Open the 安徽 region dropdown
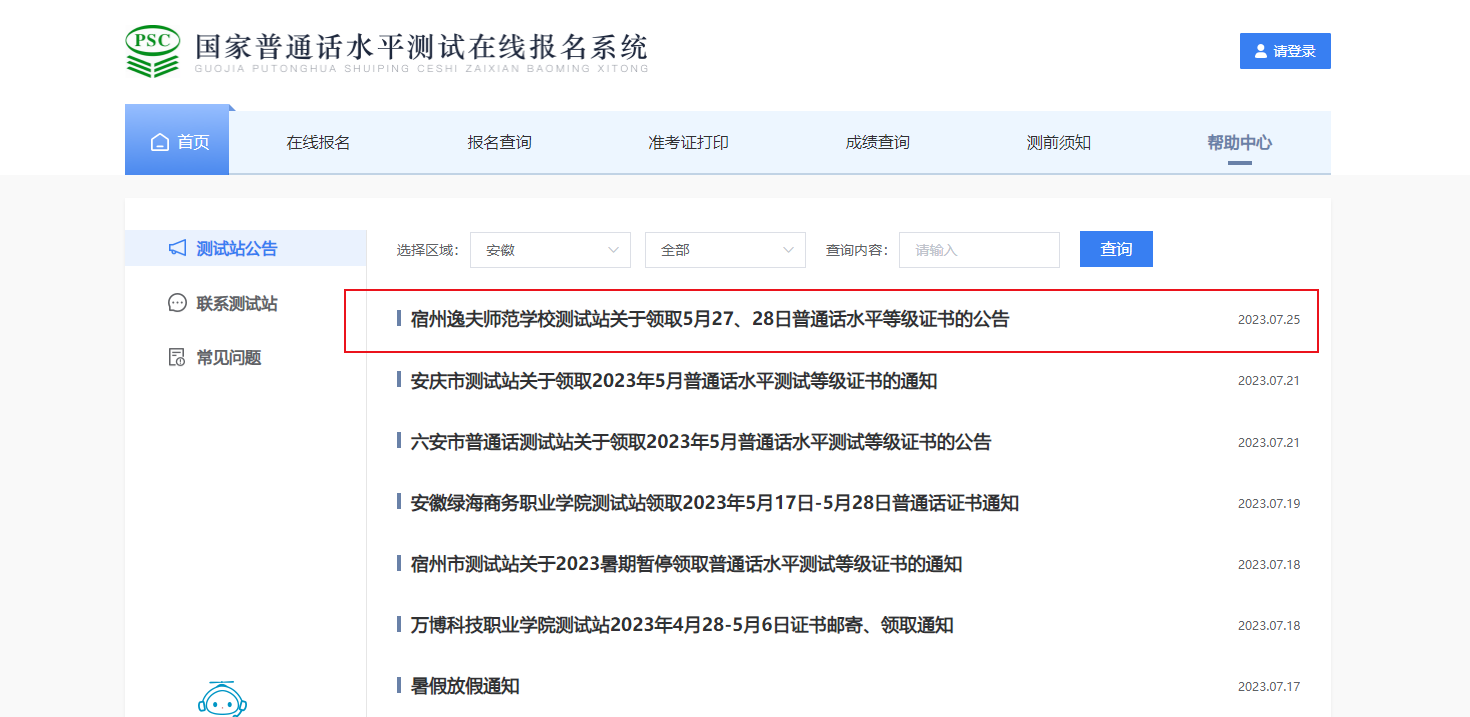Image resolution: width=1470 pixels, height=717 pixels. 550,250
